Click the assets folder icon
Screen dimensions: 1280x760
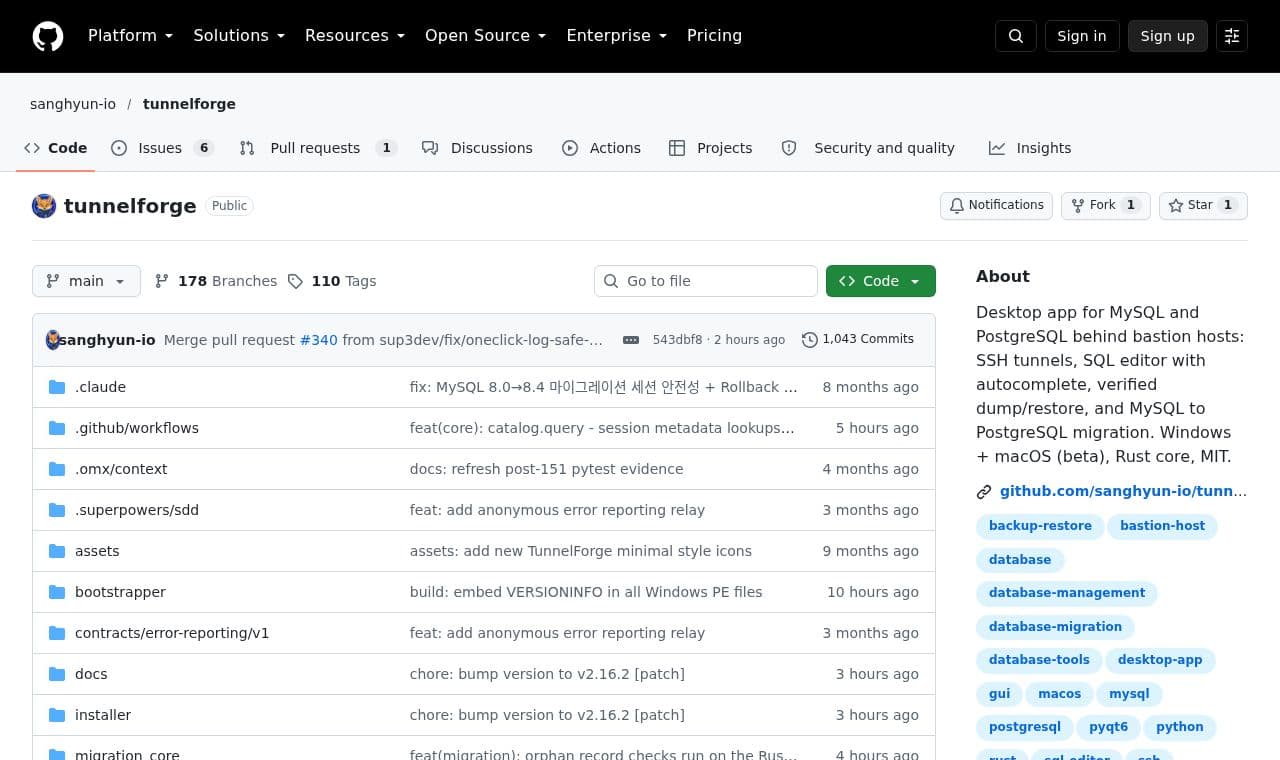coord(57,551)
